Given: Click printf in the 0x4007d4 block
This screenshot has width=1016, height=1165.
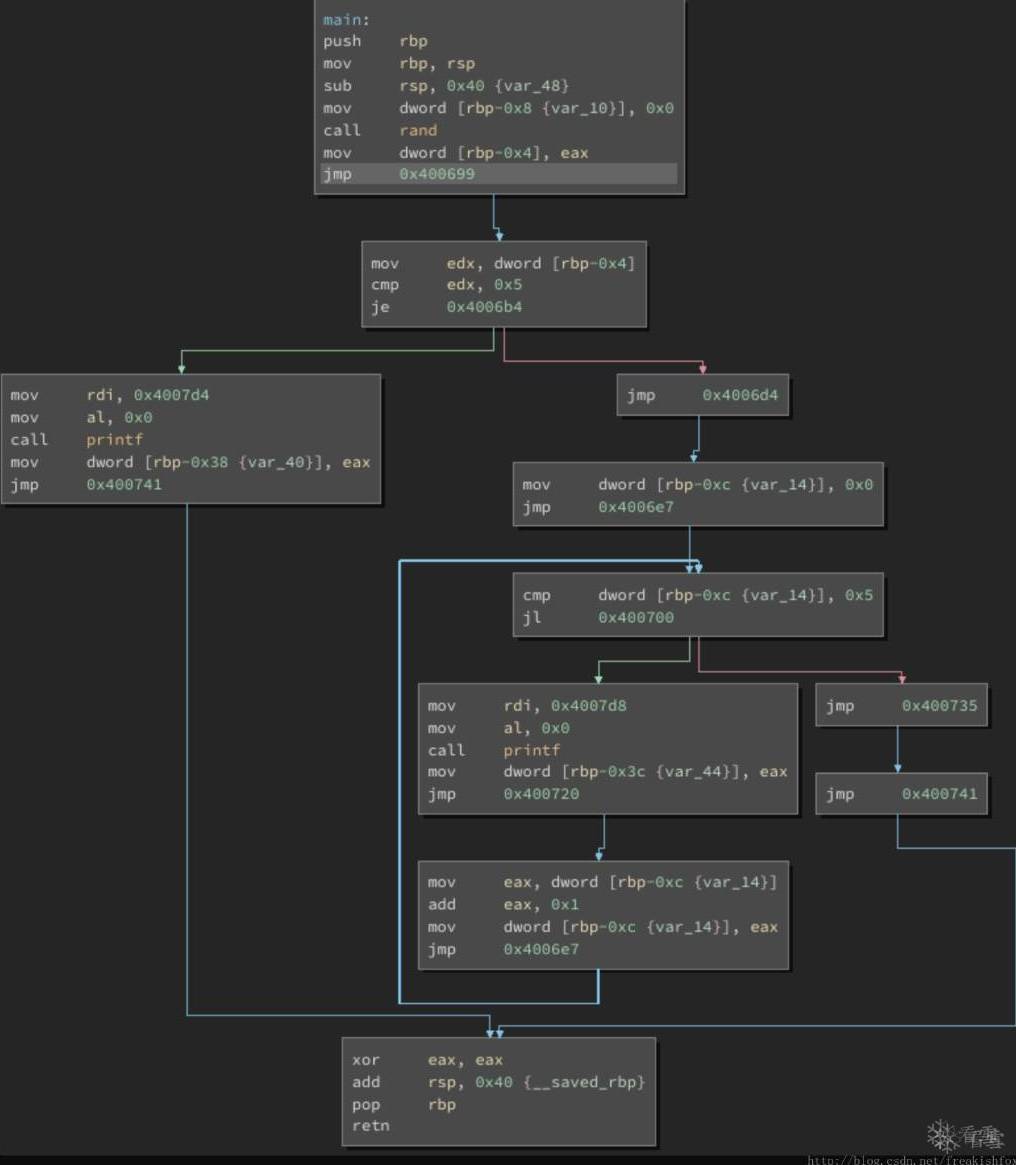Looking at the screenshot, I should 115,440.
